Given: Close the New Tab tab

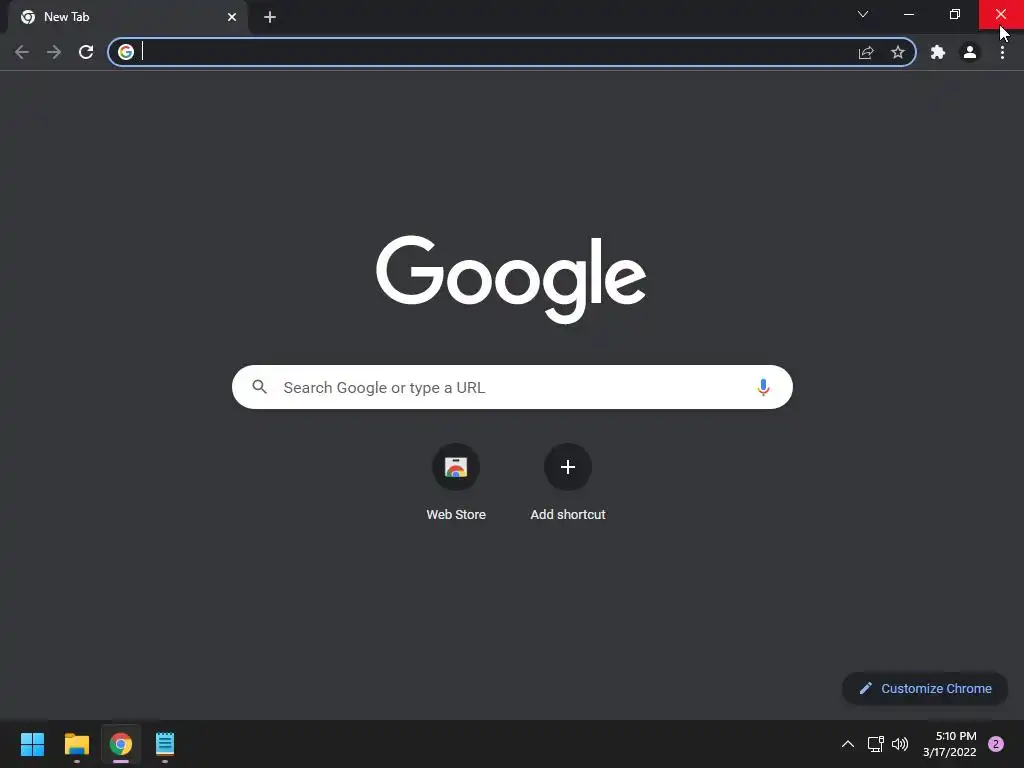Looking at the screenshot, I should [x=232, y=17].
